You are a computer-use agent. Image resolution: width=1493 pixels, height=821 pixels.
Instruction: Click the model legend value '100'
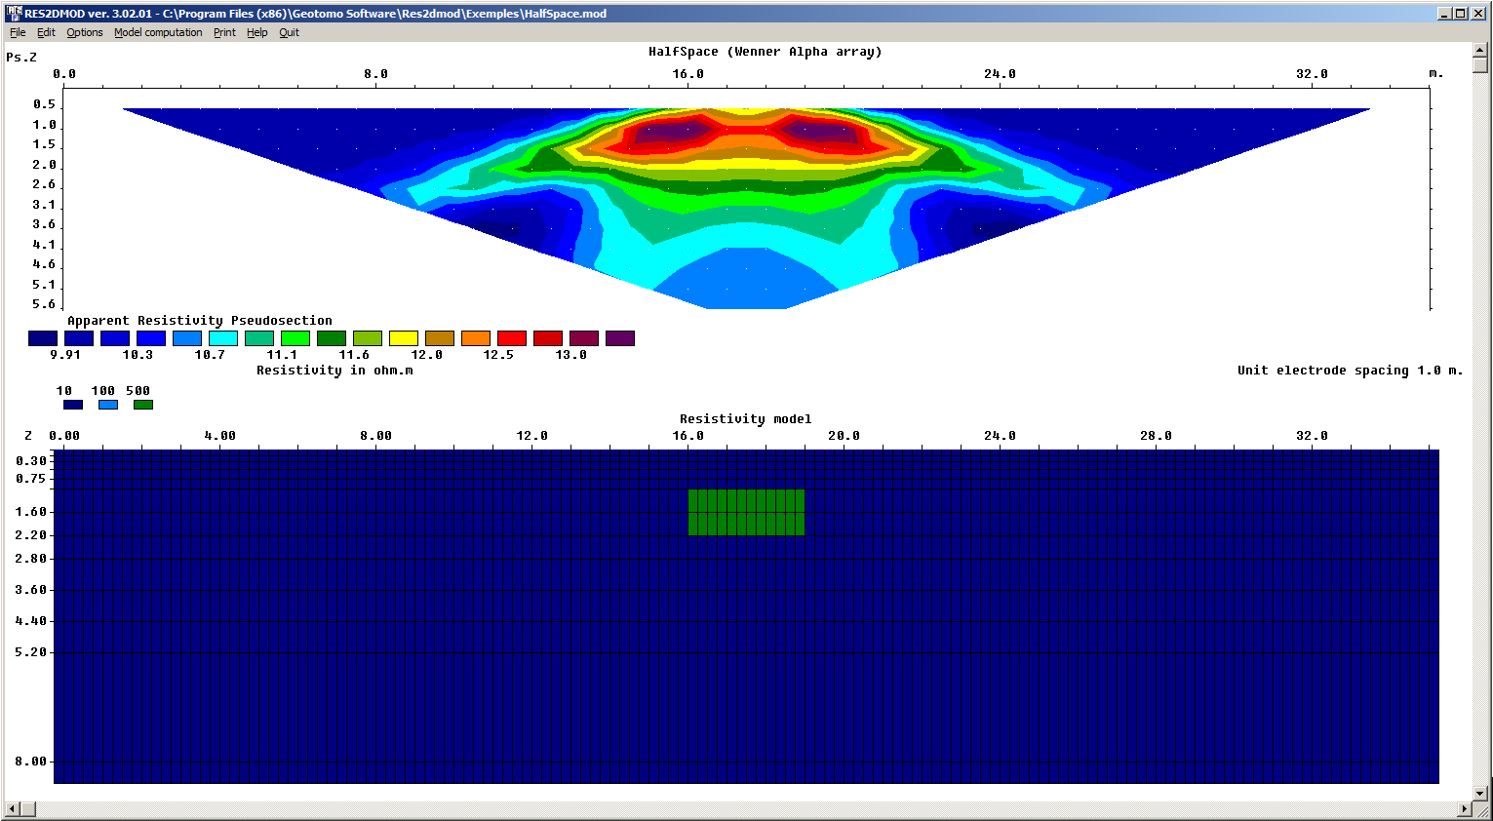coord(103,391)
